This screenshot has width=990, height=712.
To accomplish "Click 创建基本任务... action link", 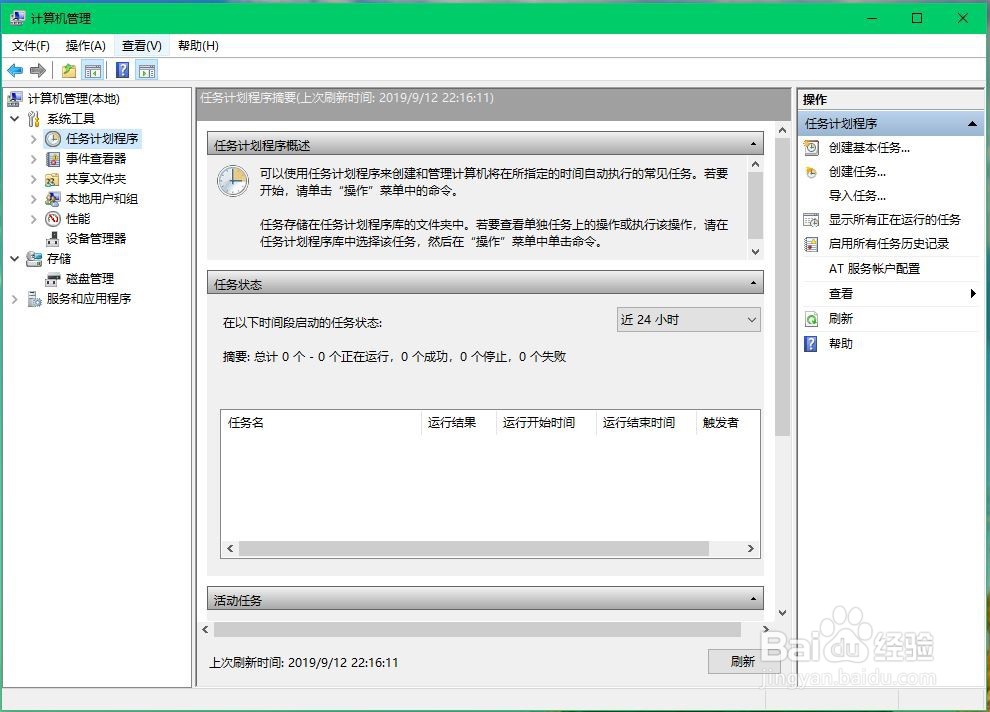I will pyautogui.click(x=869, y=148).
